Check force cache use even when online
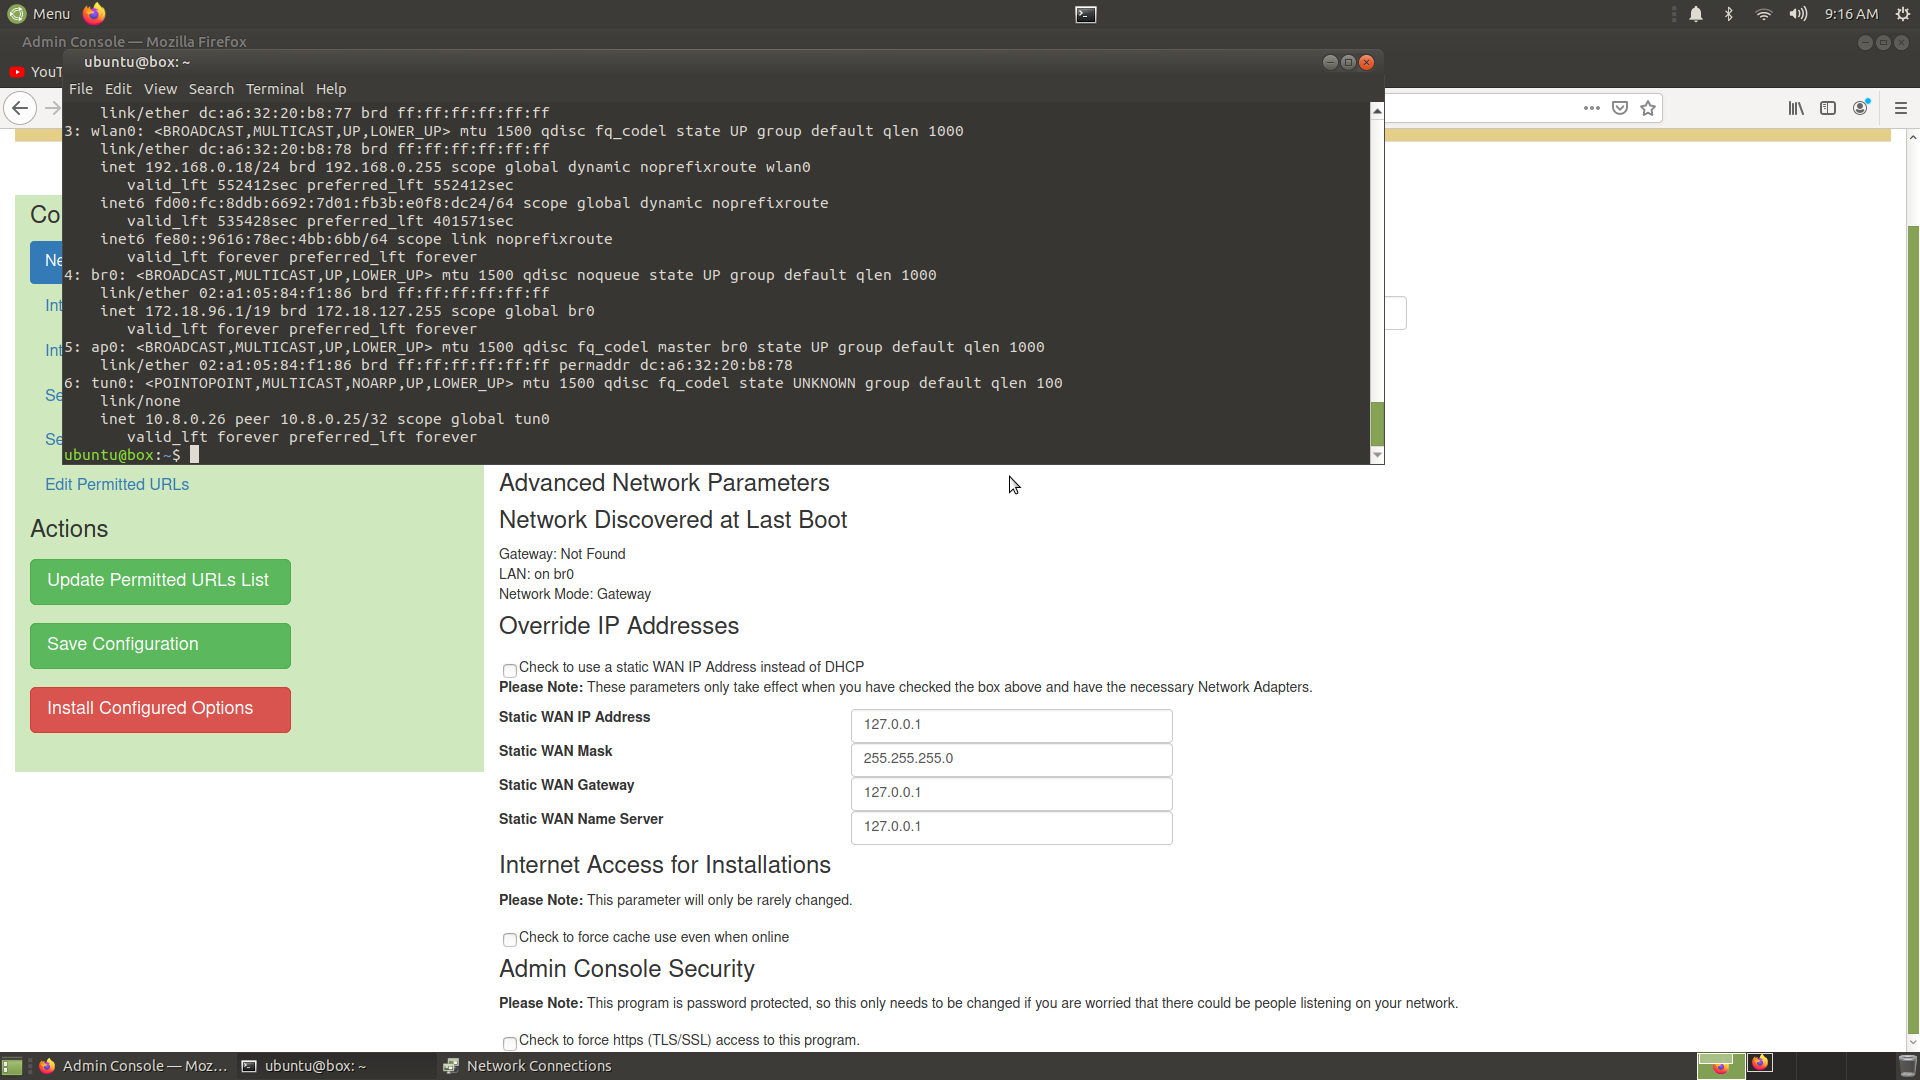Viewport: 1920px width, 1080px height. [509, 939]
